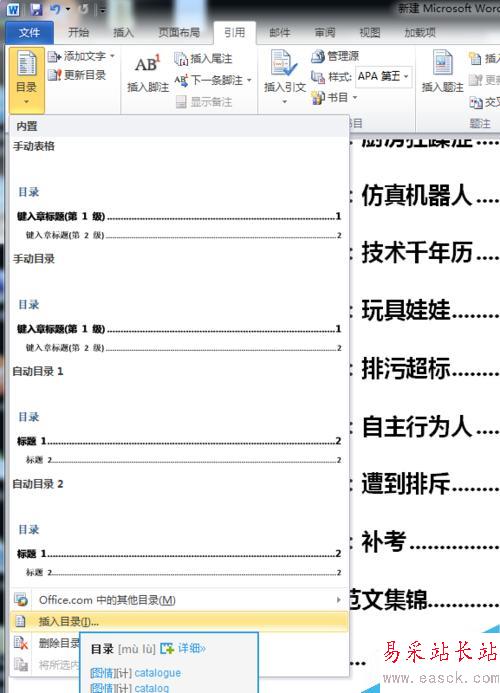The height and width of the screenshot is (693, 500).
Task: Choose the 自动目录 2 table of contents
Action: 179,531
